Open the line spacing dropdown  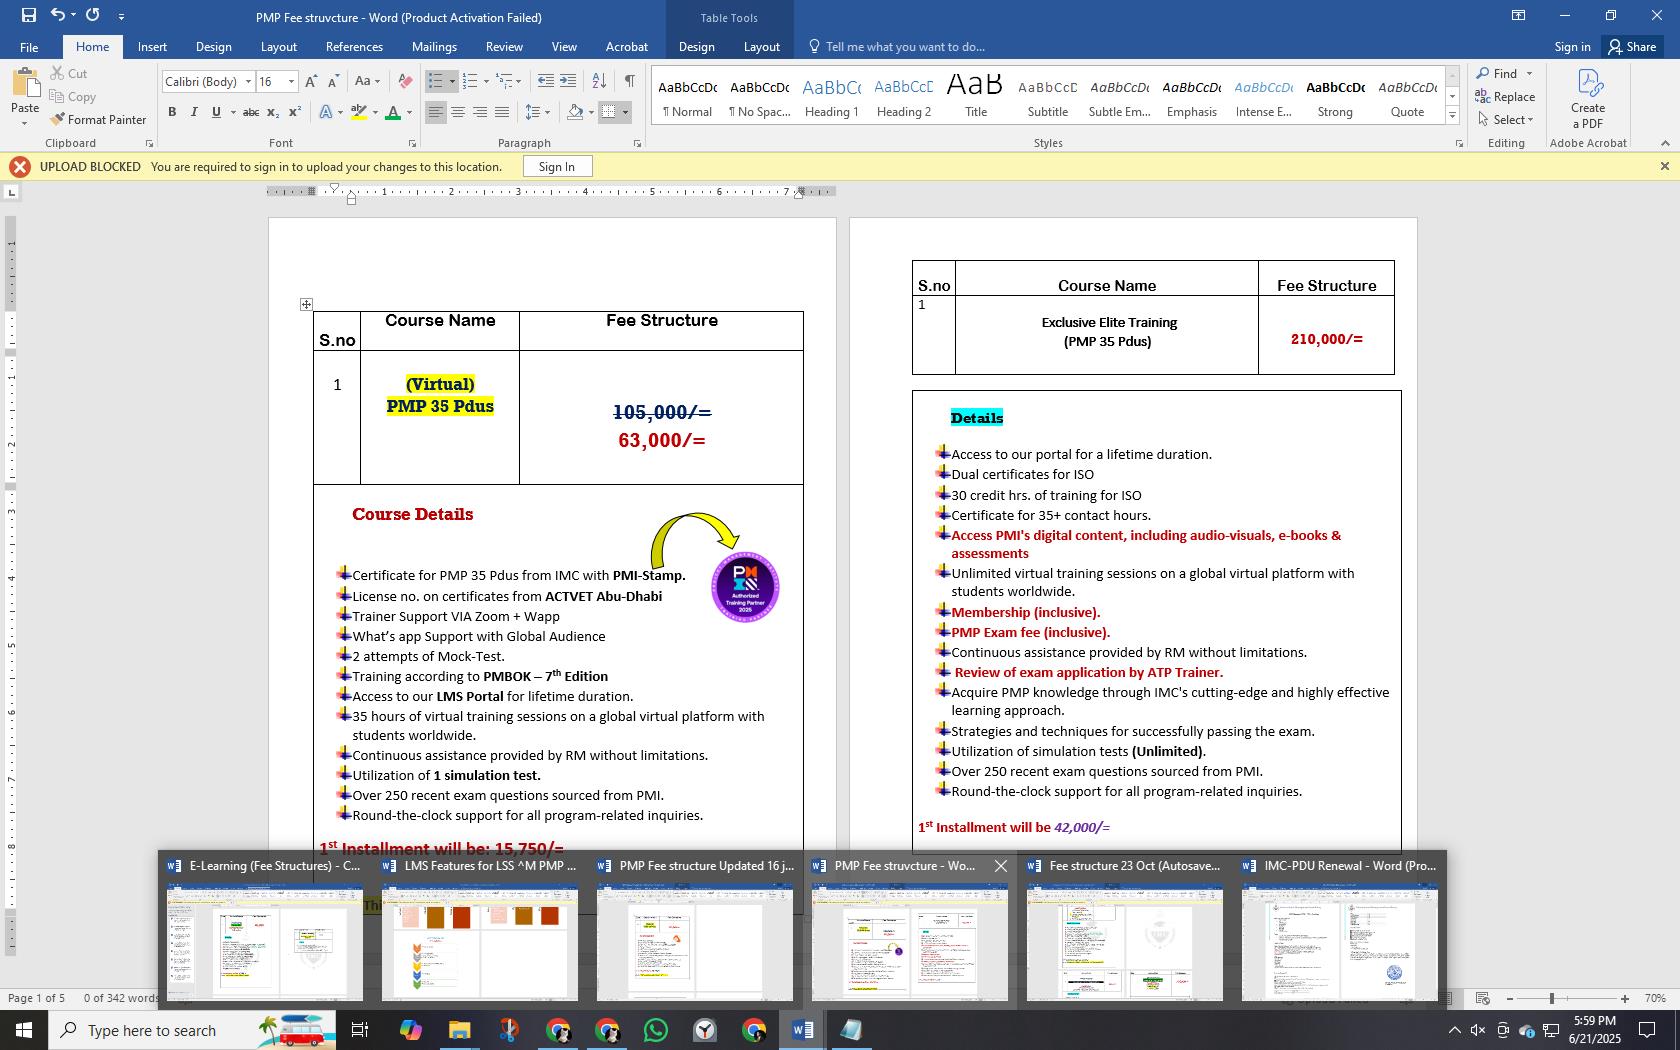pyautogui.click(x=537, y=112)
